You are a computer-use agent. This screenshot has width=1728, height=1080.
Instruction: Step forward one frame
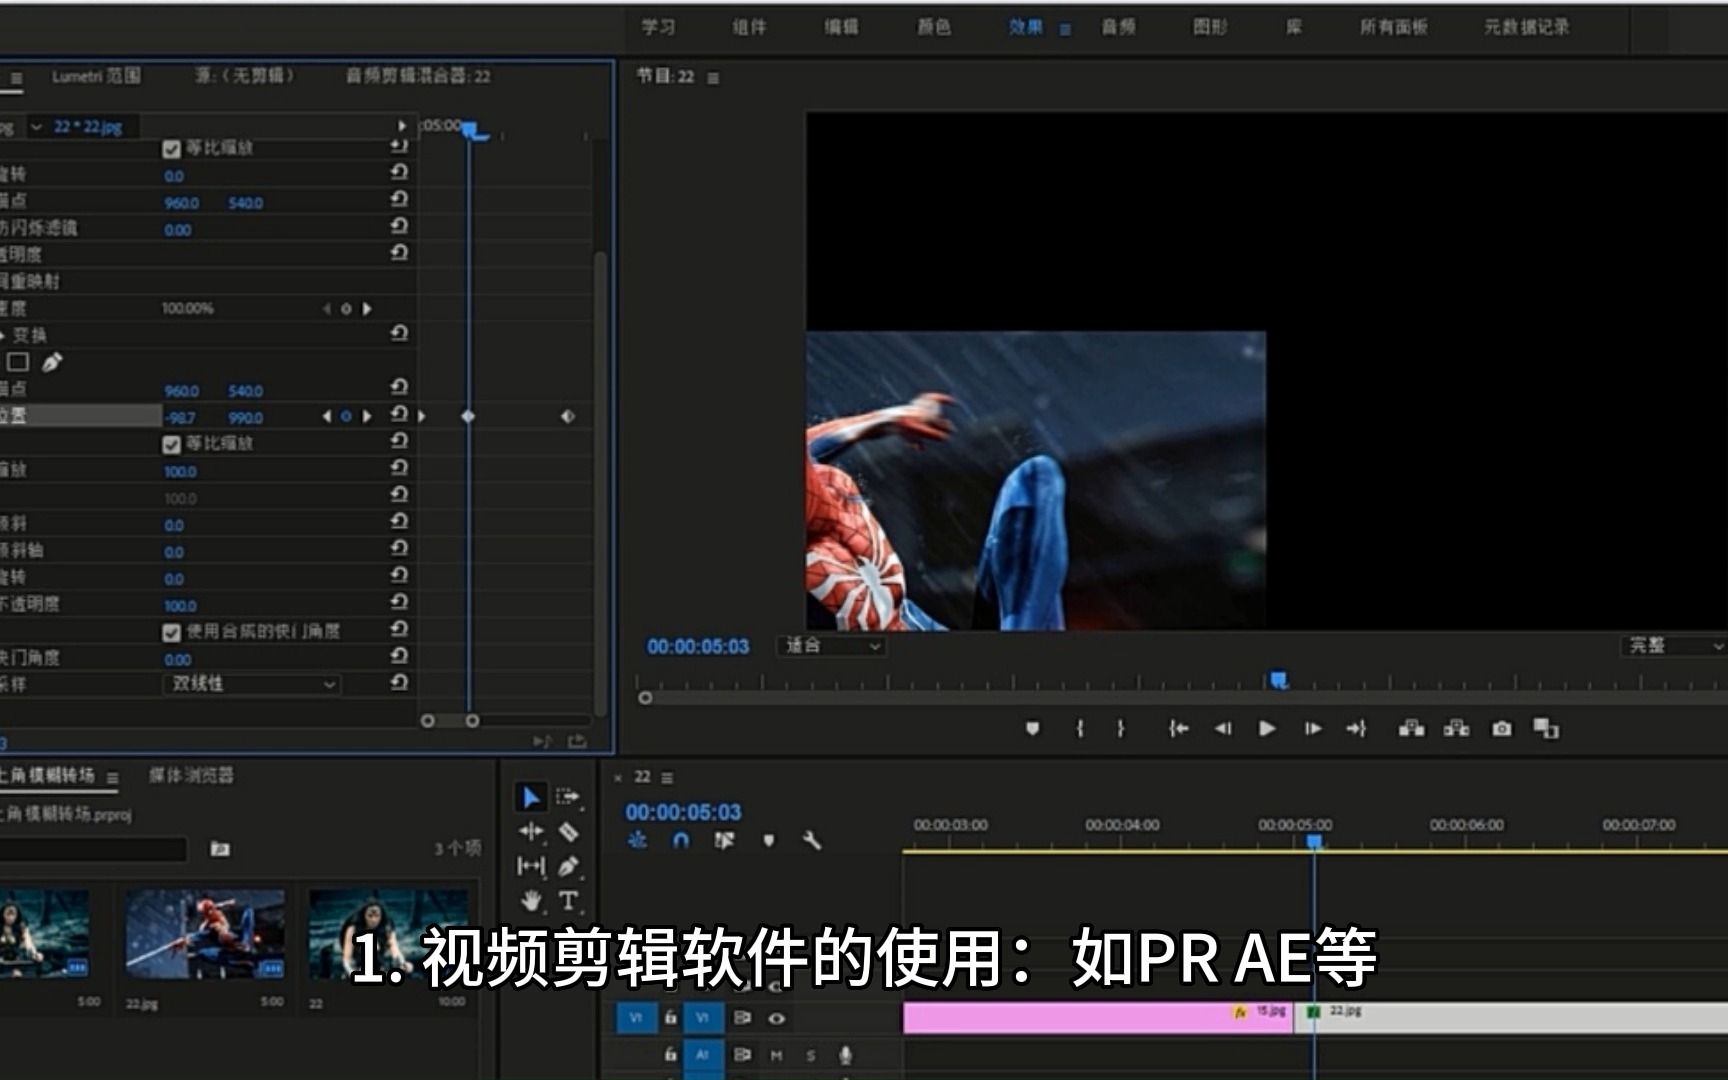(x=1313, y=729)
